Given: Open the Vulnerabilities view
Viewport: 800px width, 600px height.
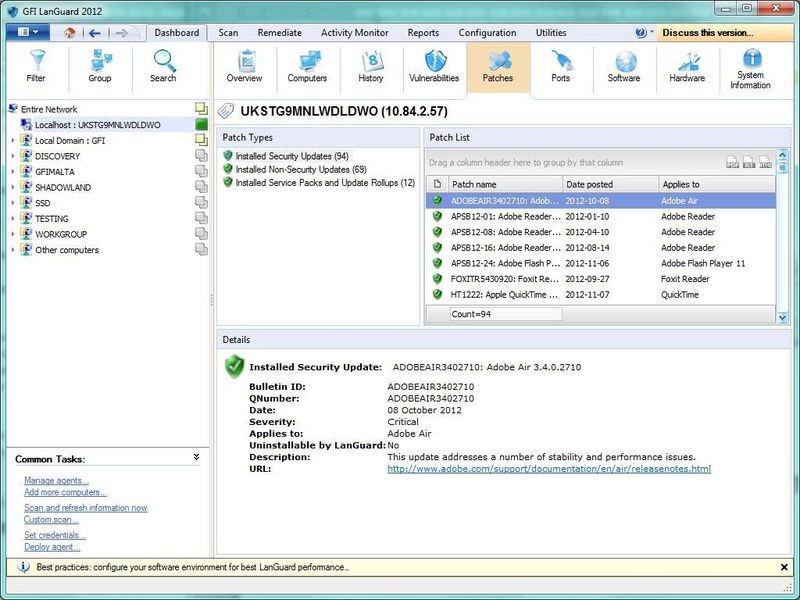Looking at the screenshot, I should 434,66.
